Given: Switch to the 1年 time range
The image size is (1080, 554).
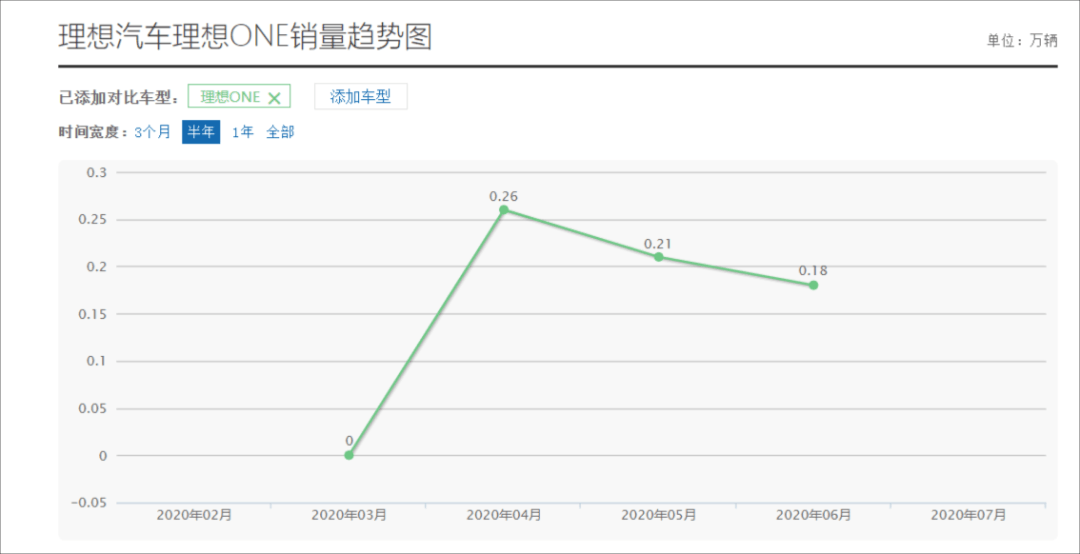Looking at the screenshot, I should pyautogui.click(x=242, y=132).
